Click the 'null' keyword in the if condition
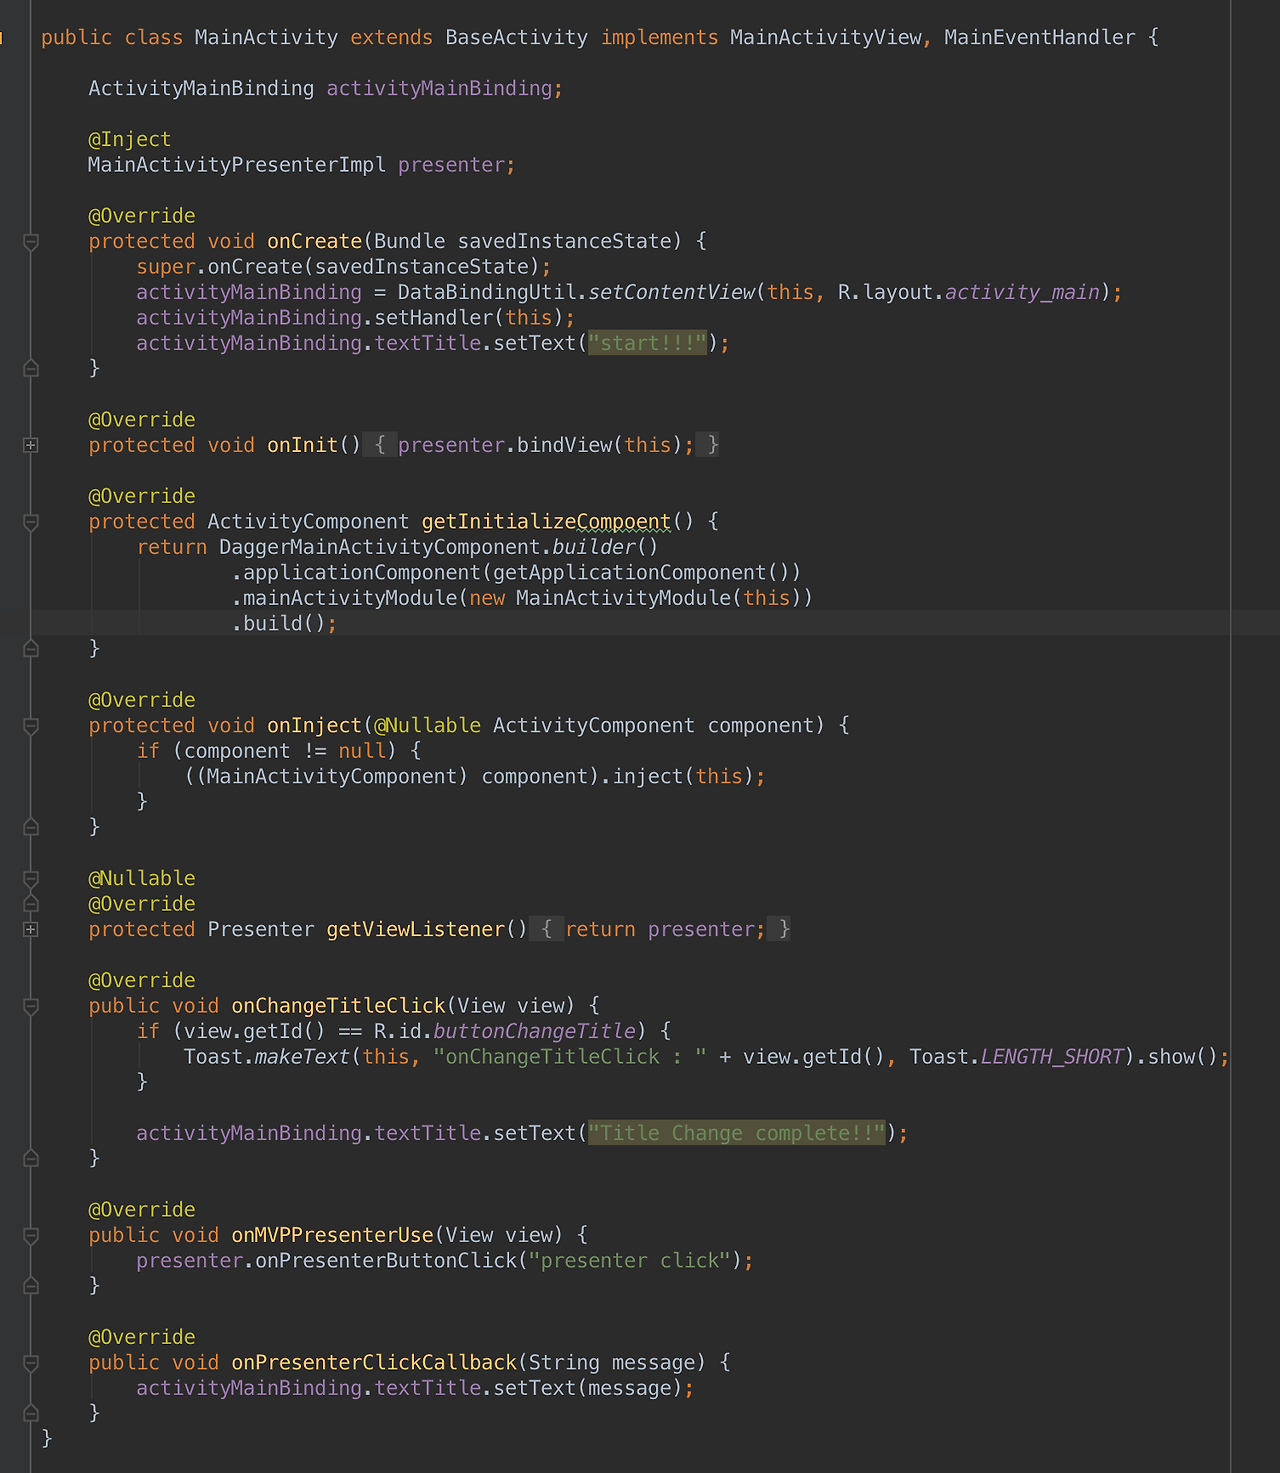Image resolution: width=1280 pixels, height=1473 pixels. pyautogui.click(x=362, y=751)
